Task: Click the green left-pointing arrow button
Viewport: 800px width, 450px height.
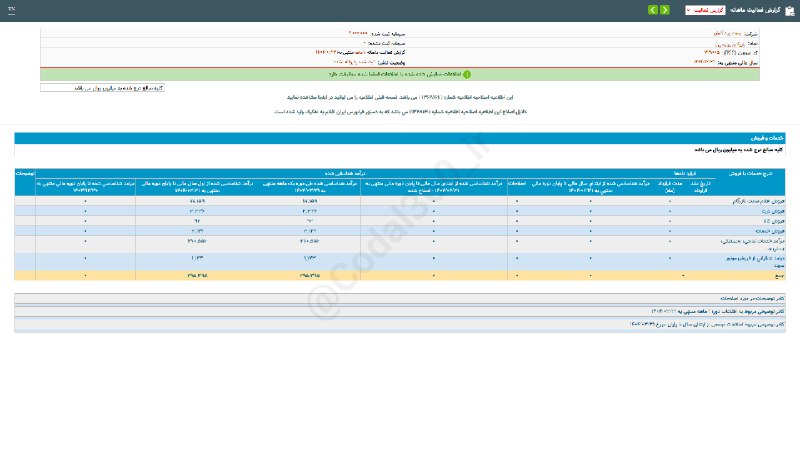Action: pyautogui.click(x=653, y=10)
